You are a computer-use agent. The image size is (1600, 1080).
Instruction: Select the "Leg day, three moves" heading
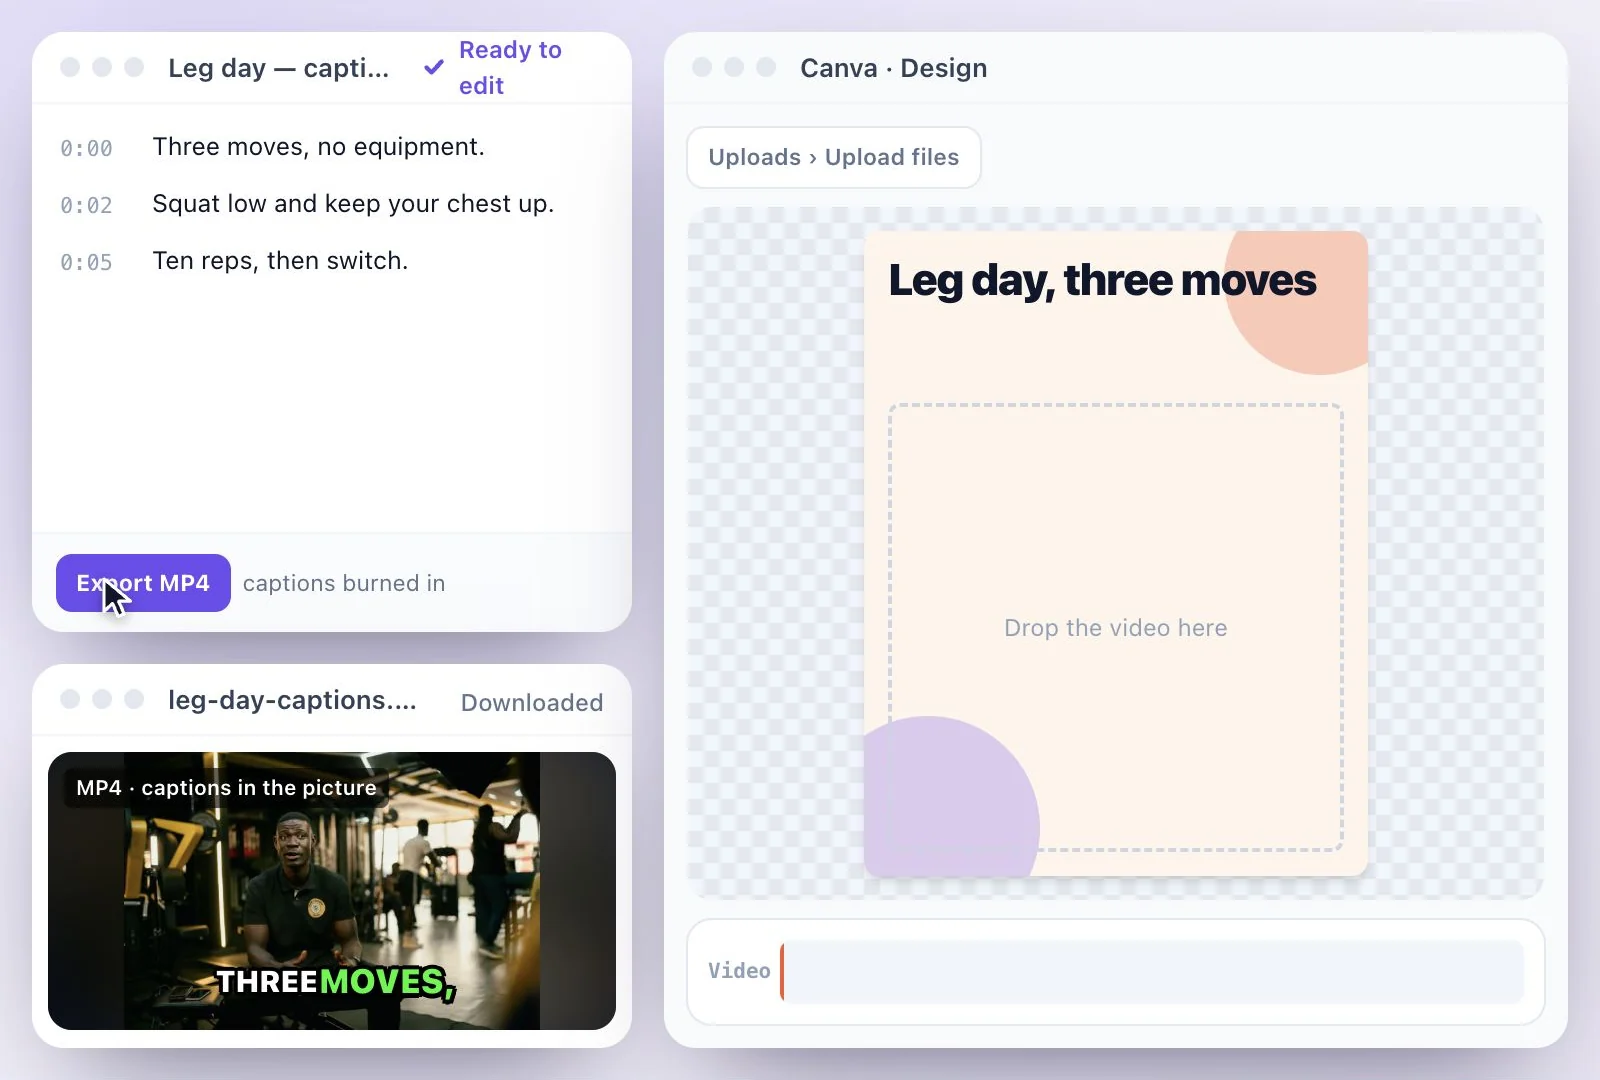click(x=1102, y=280)
